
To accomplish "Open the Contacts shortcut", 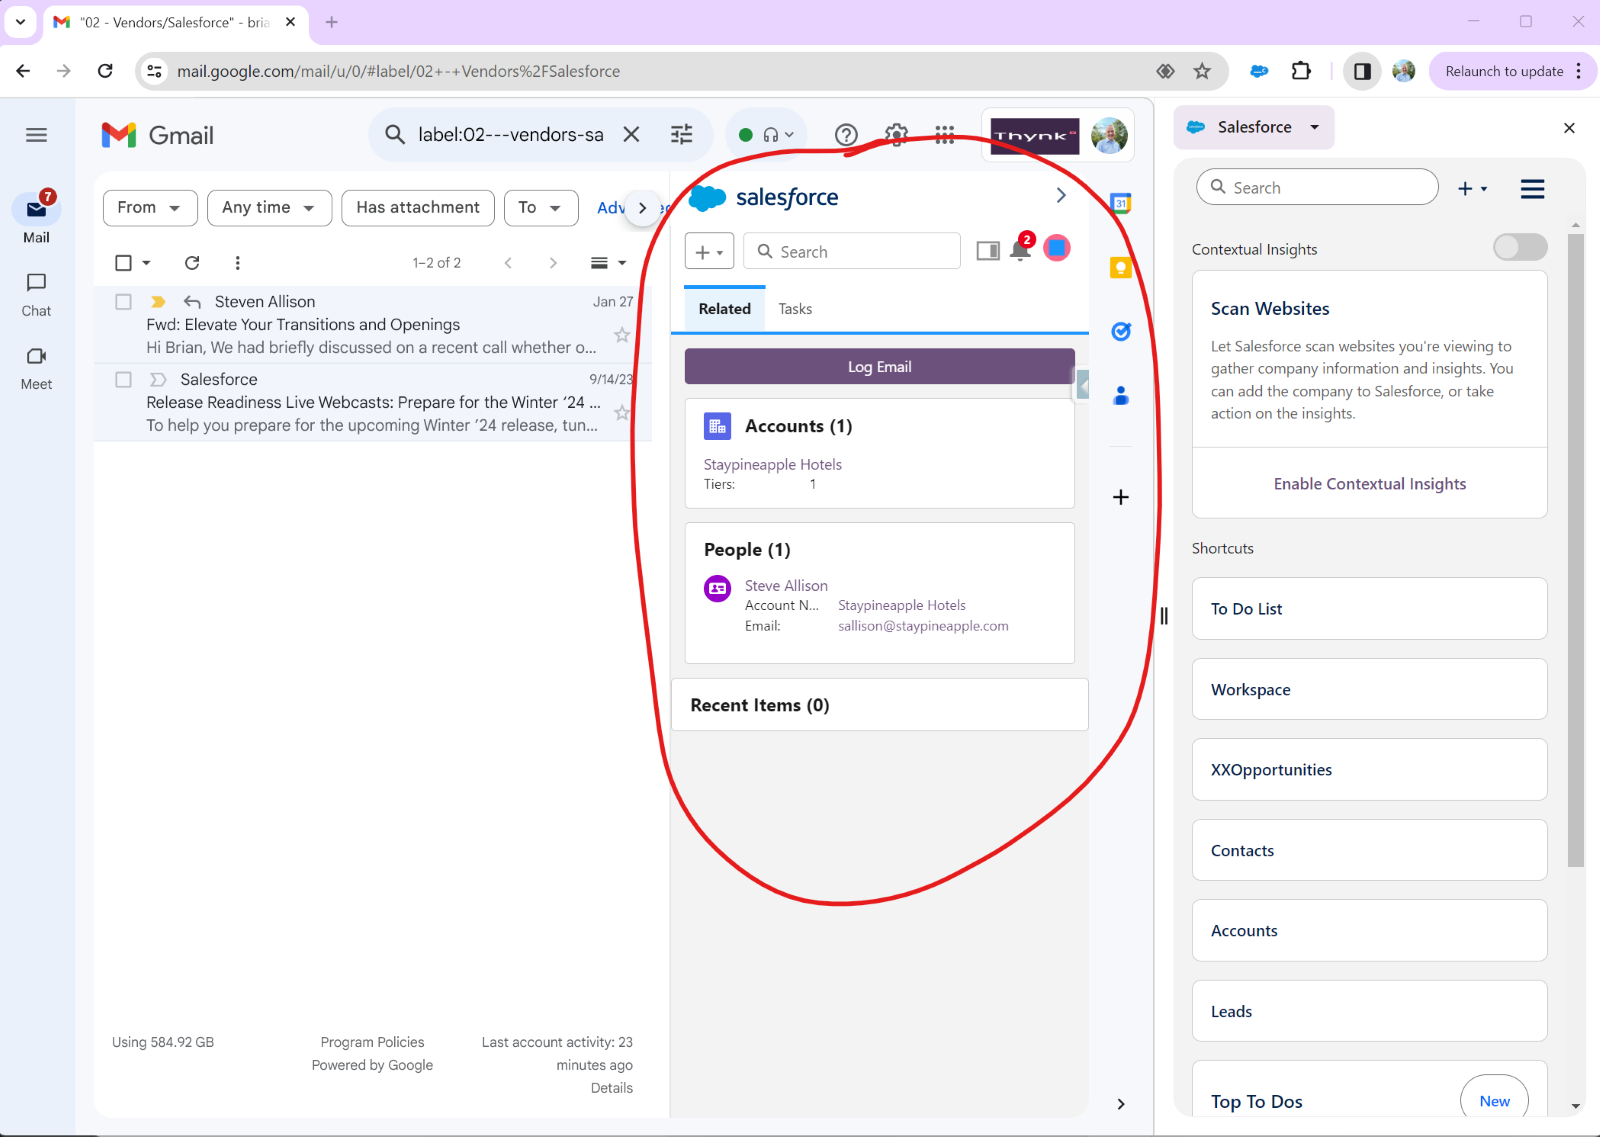I will [1369, 850].
